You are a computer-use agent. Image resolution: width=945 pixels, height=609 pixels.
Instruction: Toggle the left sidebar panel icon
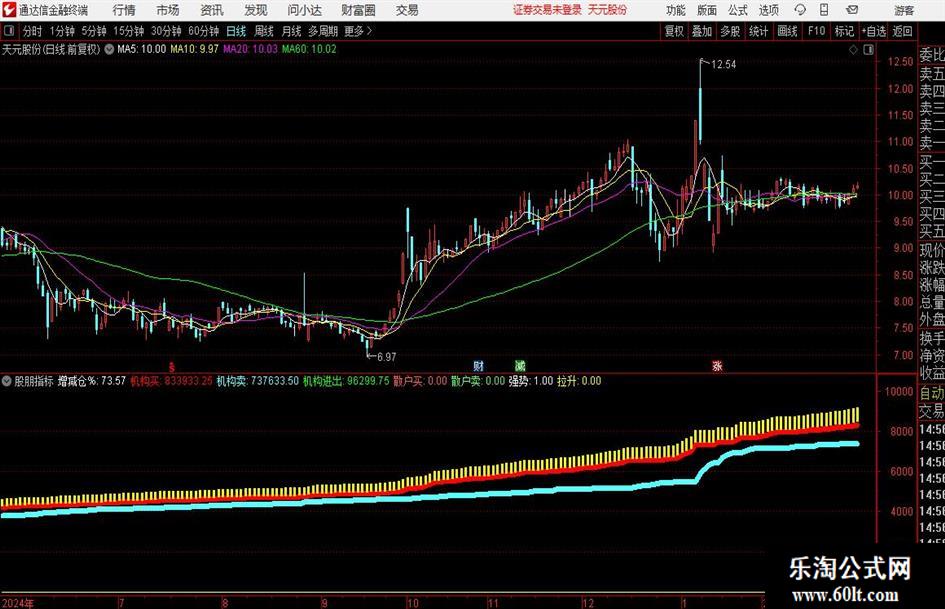point(8,31)
